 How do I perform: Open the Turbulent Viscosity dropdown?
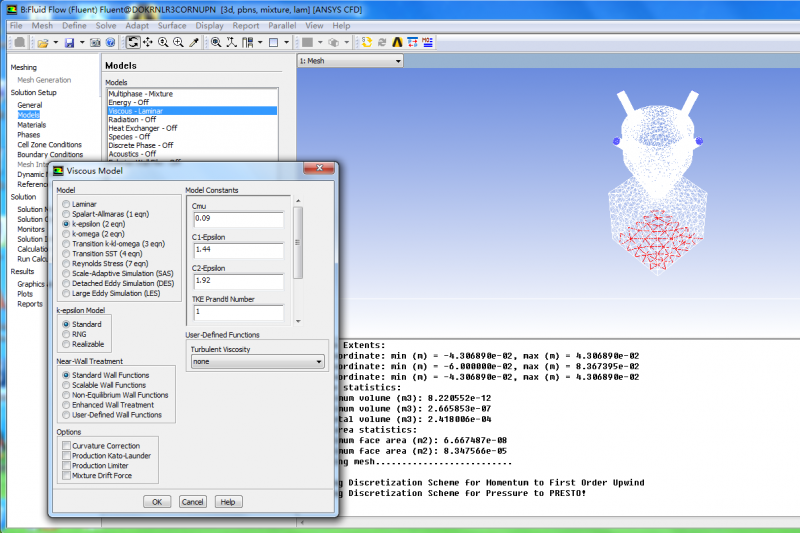pos(257,362)
